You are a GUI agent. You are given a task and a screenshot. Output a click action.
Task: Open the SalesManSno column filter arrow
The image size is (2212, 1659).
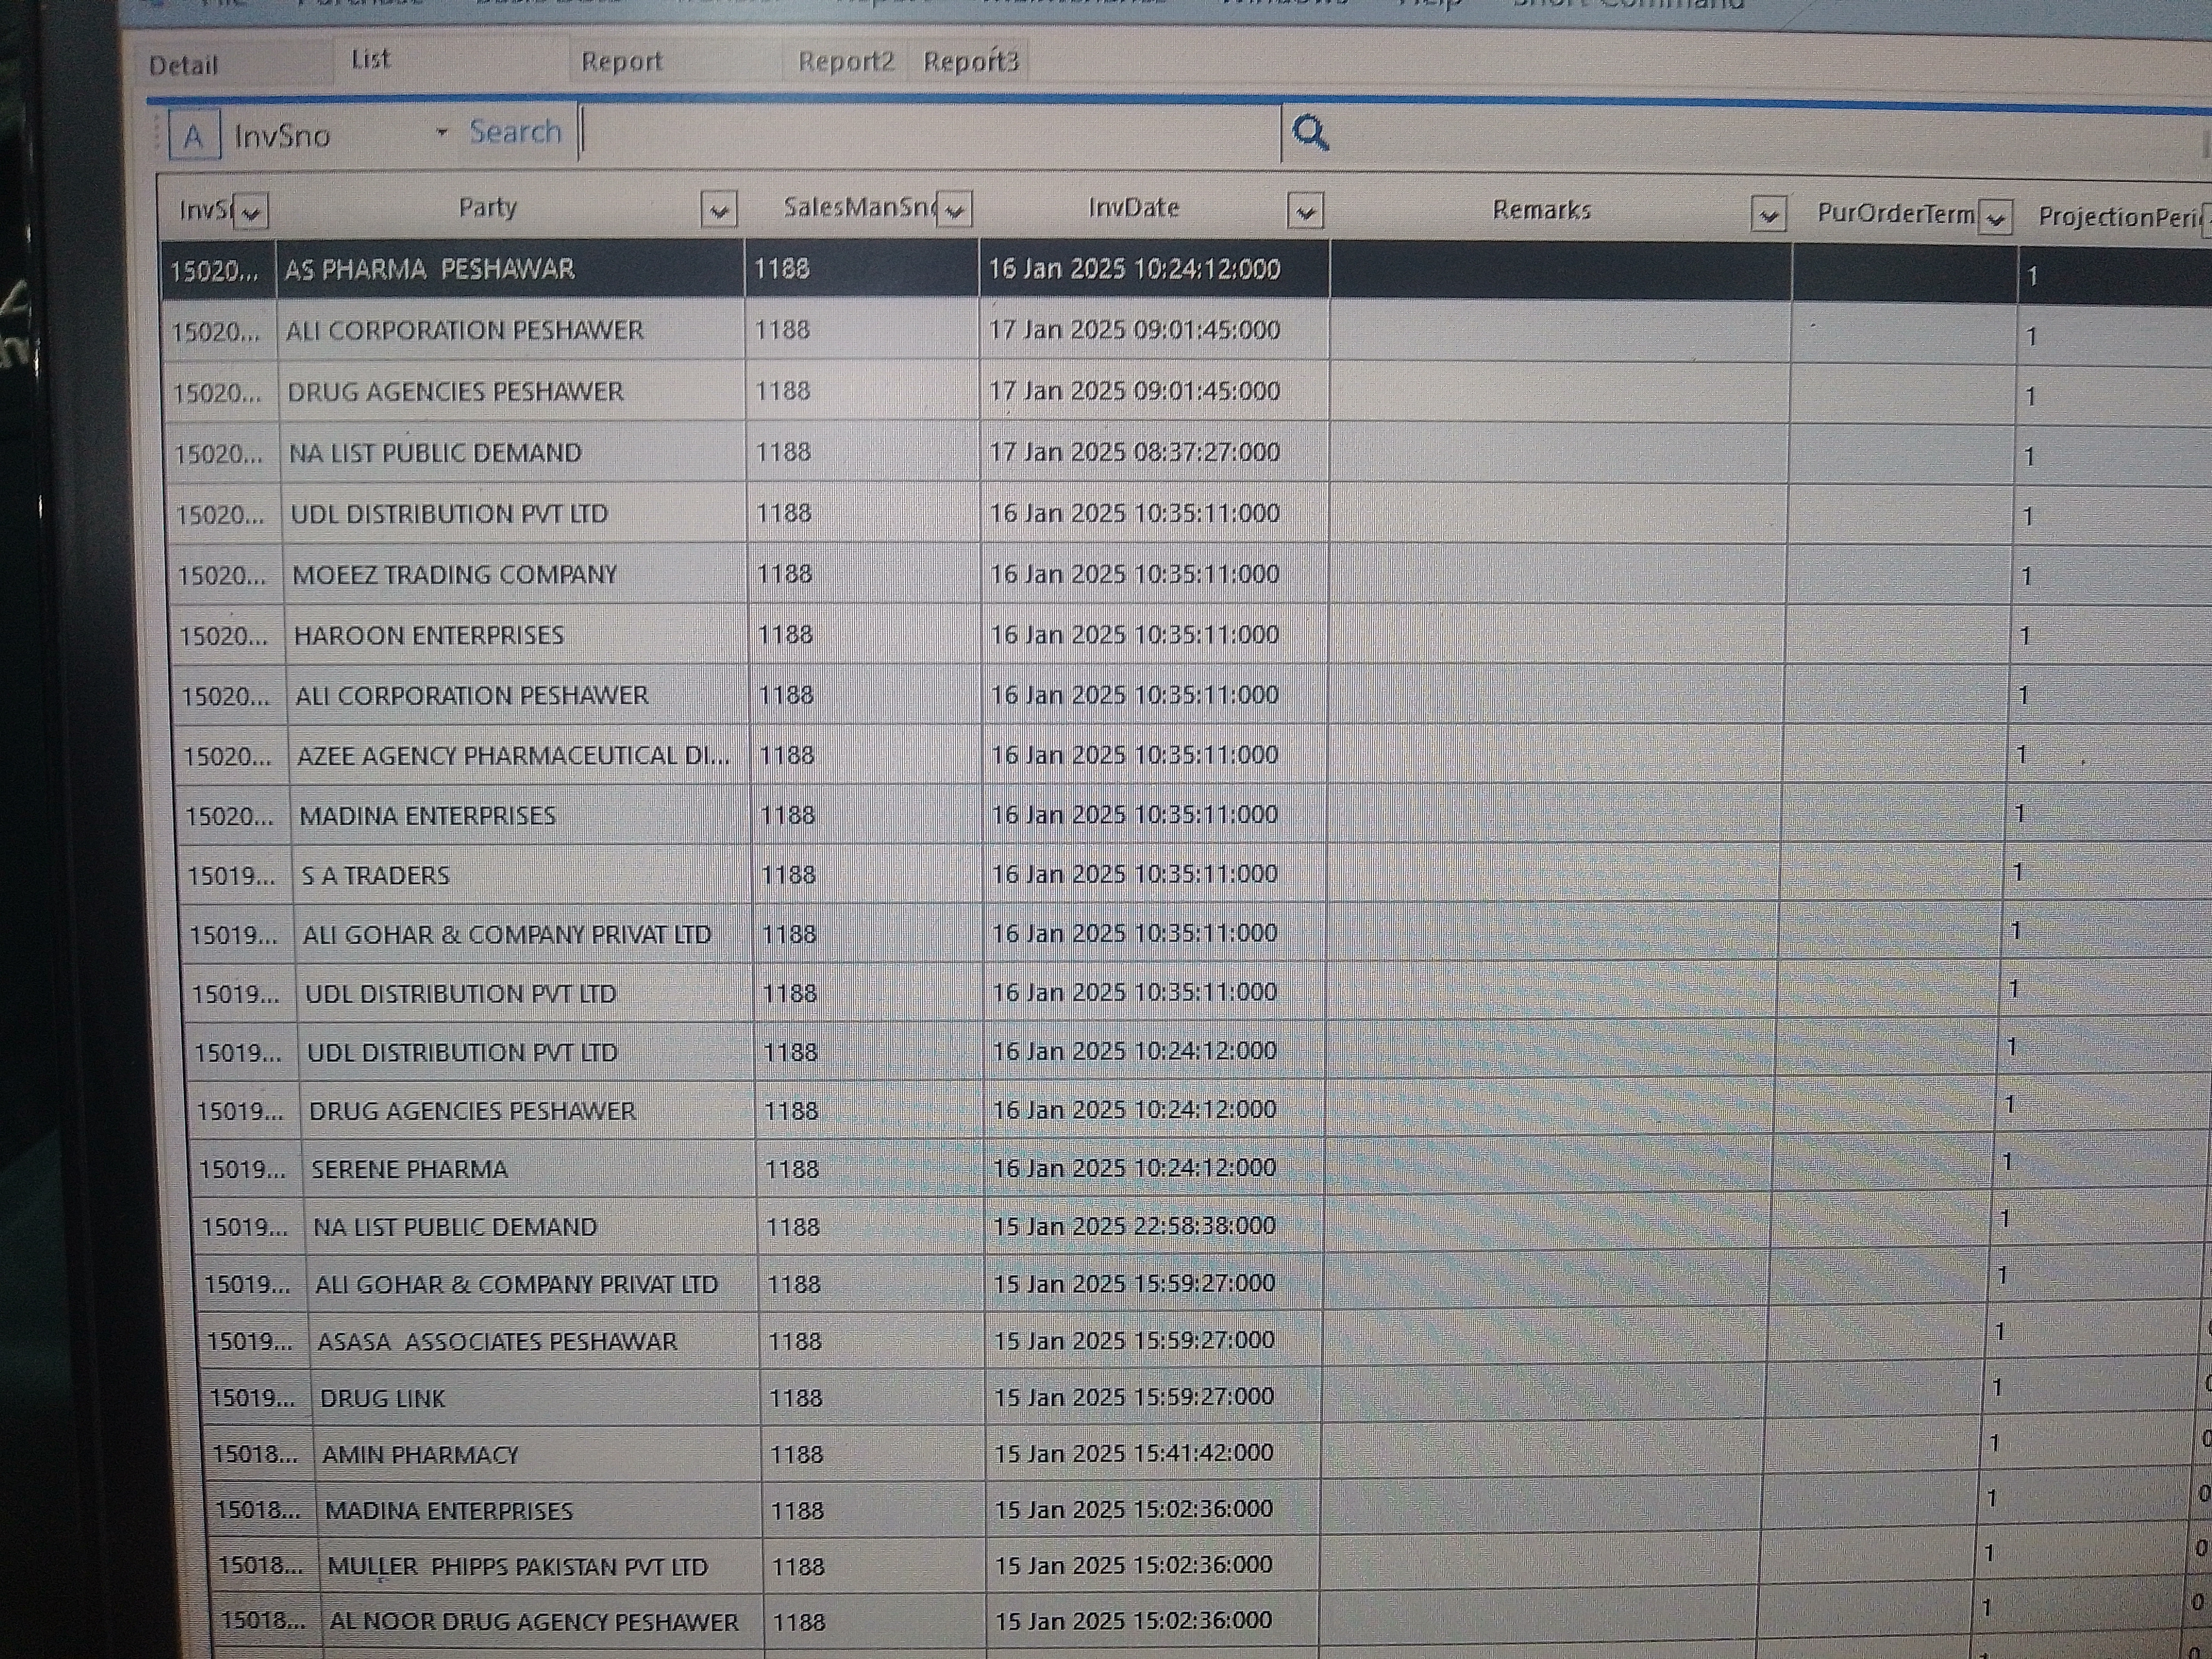pos(954,211)
